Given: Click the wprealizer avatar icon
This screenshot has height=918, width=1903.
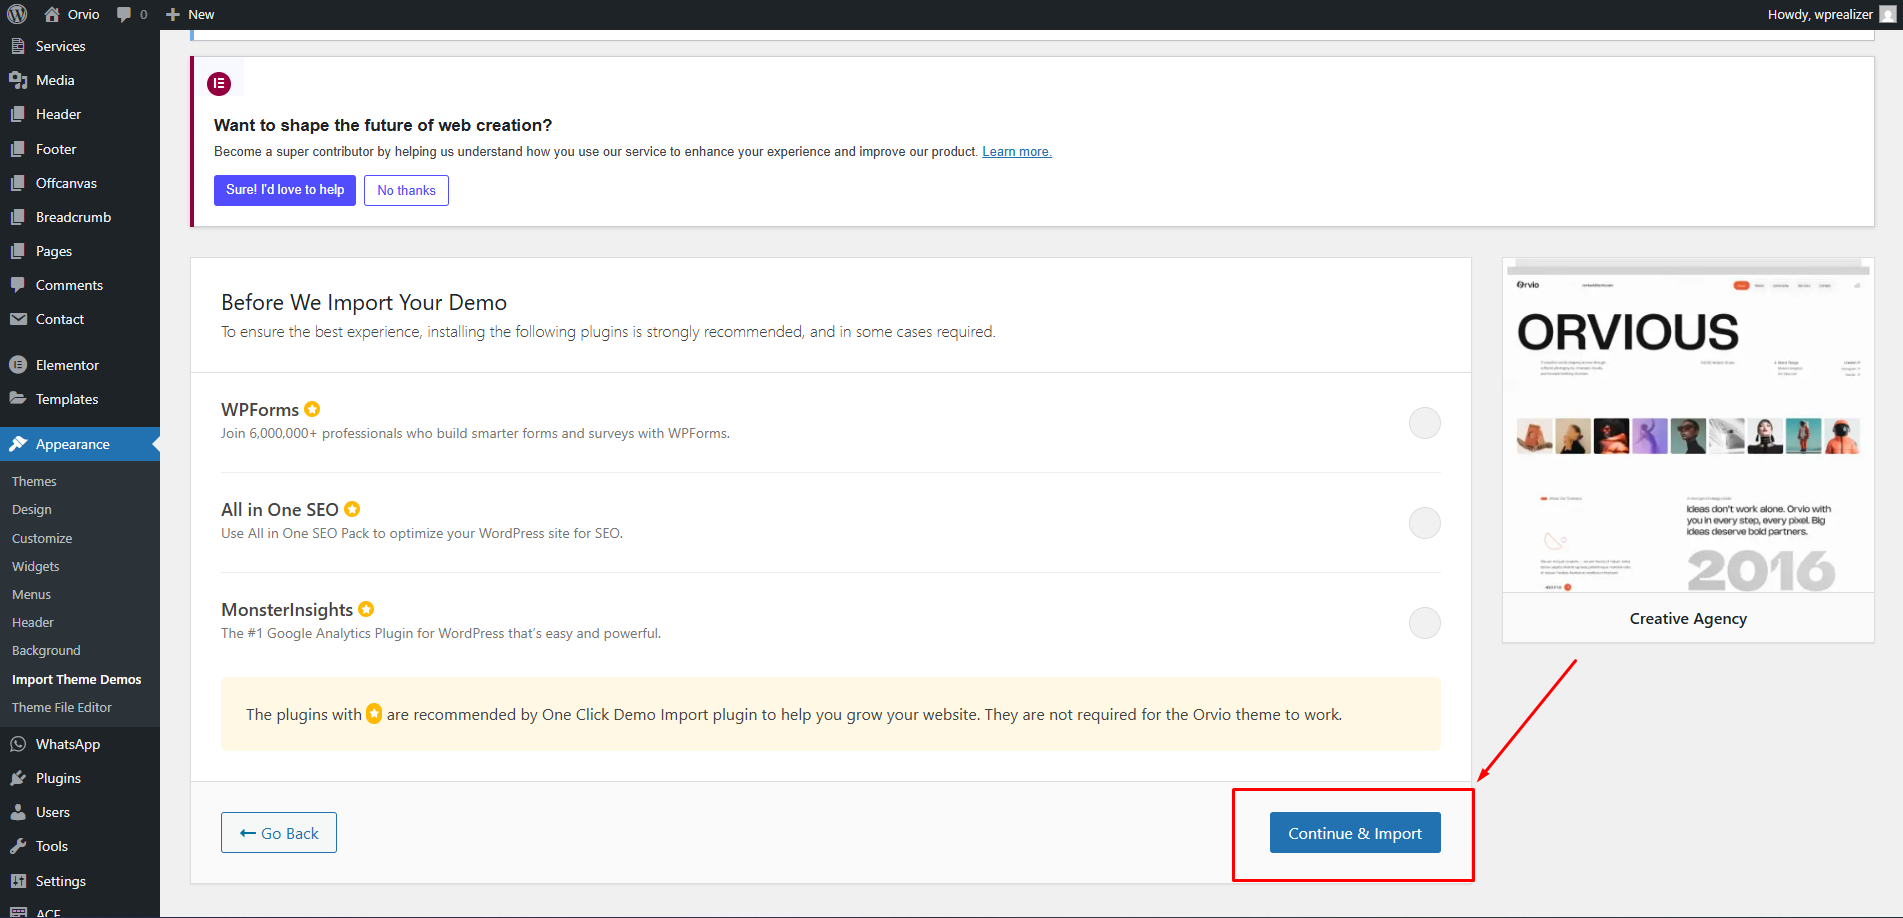Looking at the screenshot, I should point(1887,14).
